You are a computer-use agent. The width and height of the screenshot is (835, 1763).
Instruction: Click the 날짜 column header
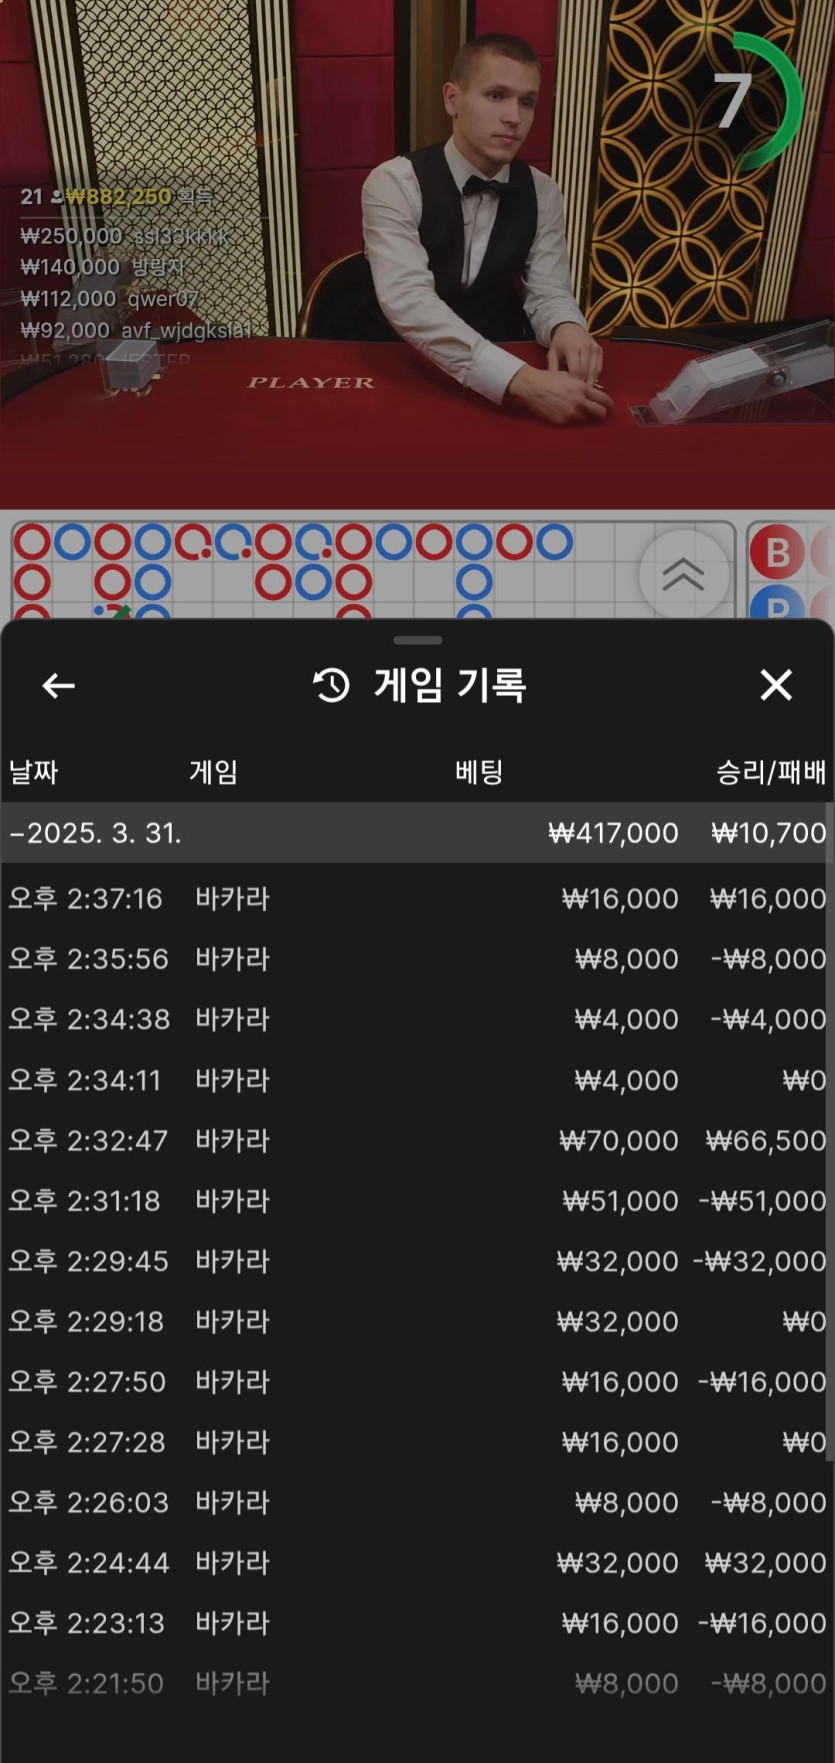coord(34,772)
